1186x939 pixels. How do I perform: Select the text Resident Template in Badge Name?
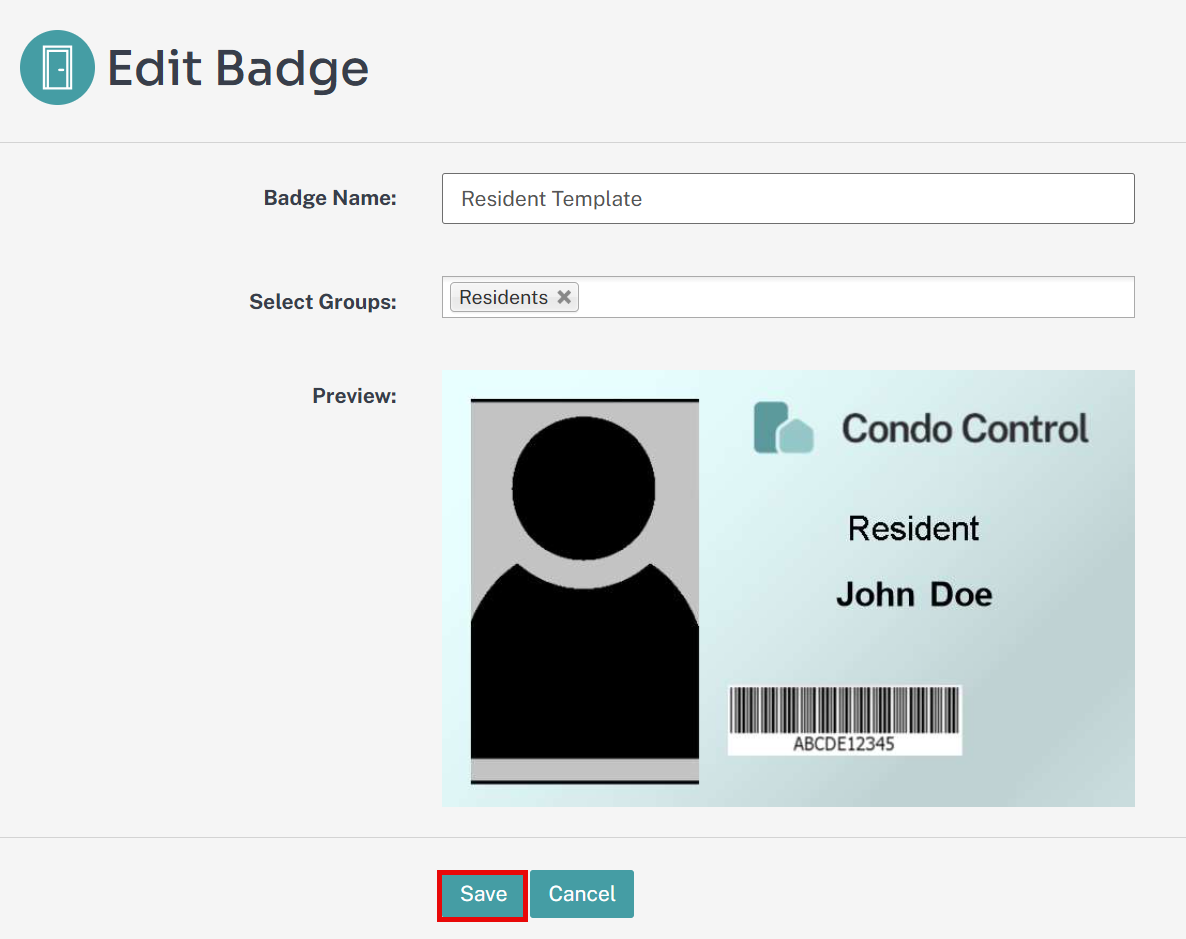[550, 198]
